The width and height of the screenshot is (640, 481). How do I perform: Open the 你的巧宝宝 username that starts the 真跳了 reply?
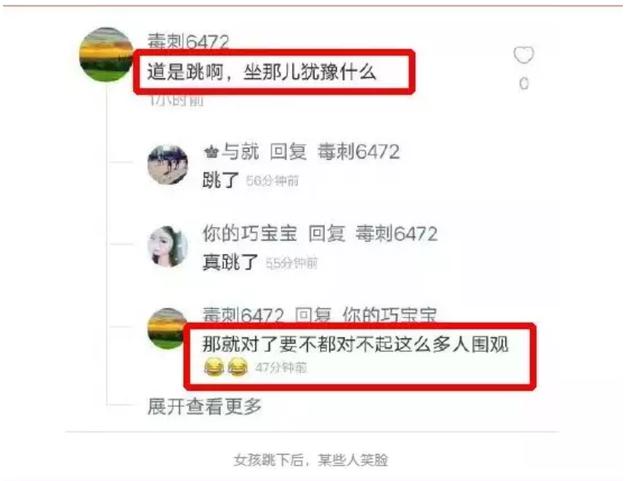point(250,234)
